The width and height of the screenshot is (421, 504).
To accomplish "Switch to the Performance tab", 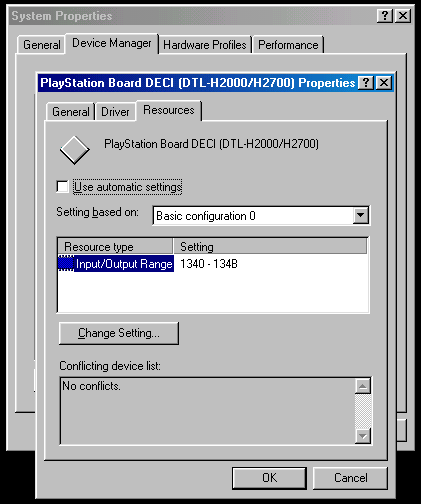I will tap(288, 45).
